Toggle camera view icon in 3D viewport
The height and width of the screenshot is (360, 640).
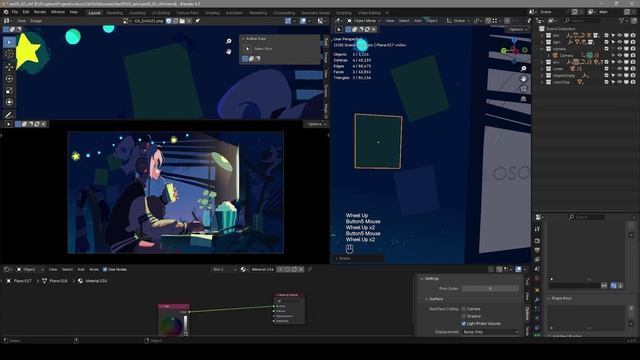(x=524, y=89)
